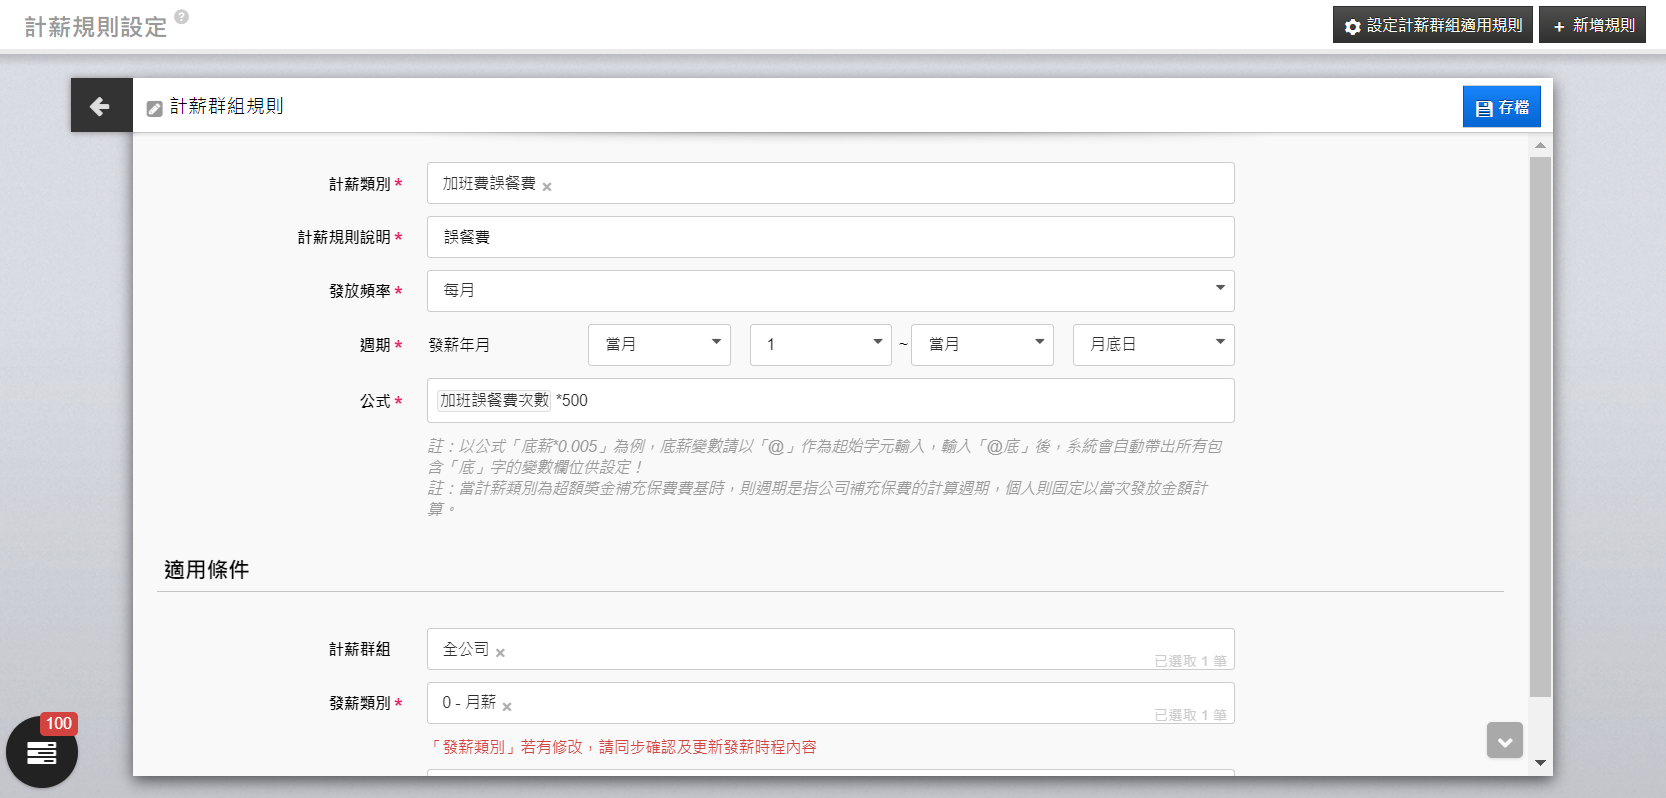This screenshot has height=798, width=1666.
Task: Remove the 加班費誤餐費 tag
Action: pyautogui.click(x=547, y=187)
